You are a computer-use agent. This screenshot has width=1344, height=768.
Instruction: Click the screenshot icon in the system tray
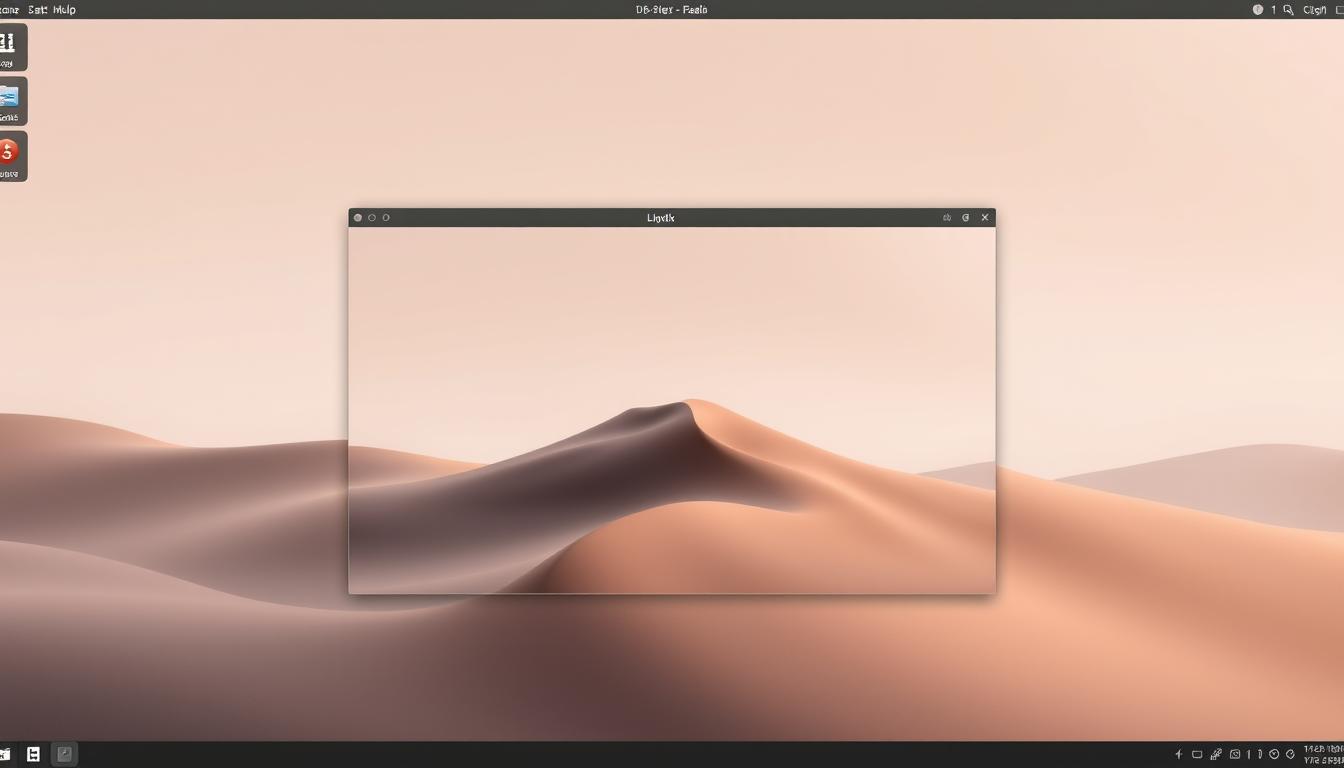[x=1235, y=754]
